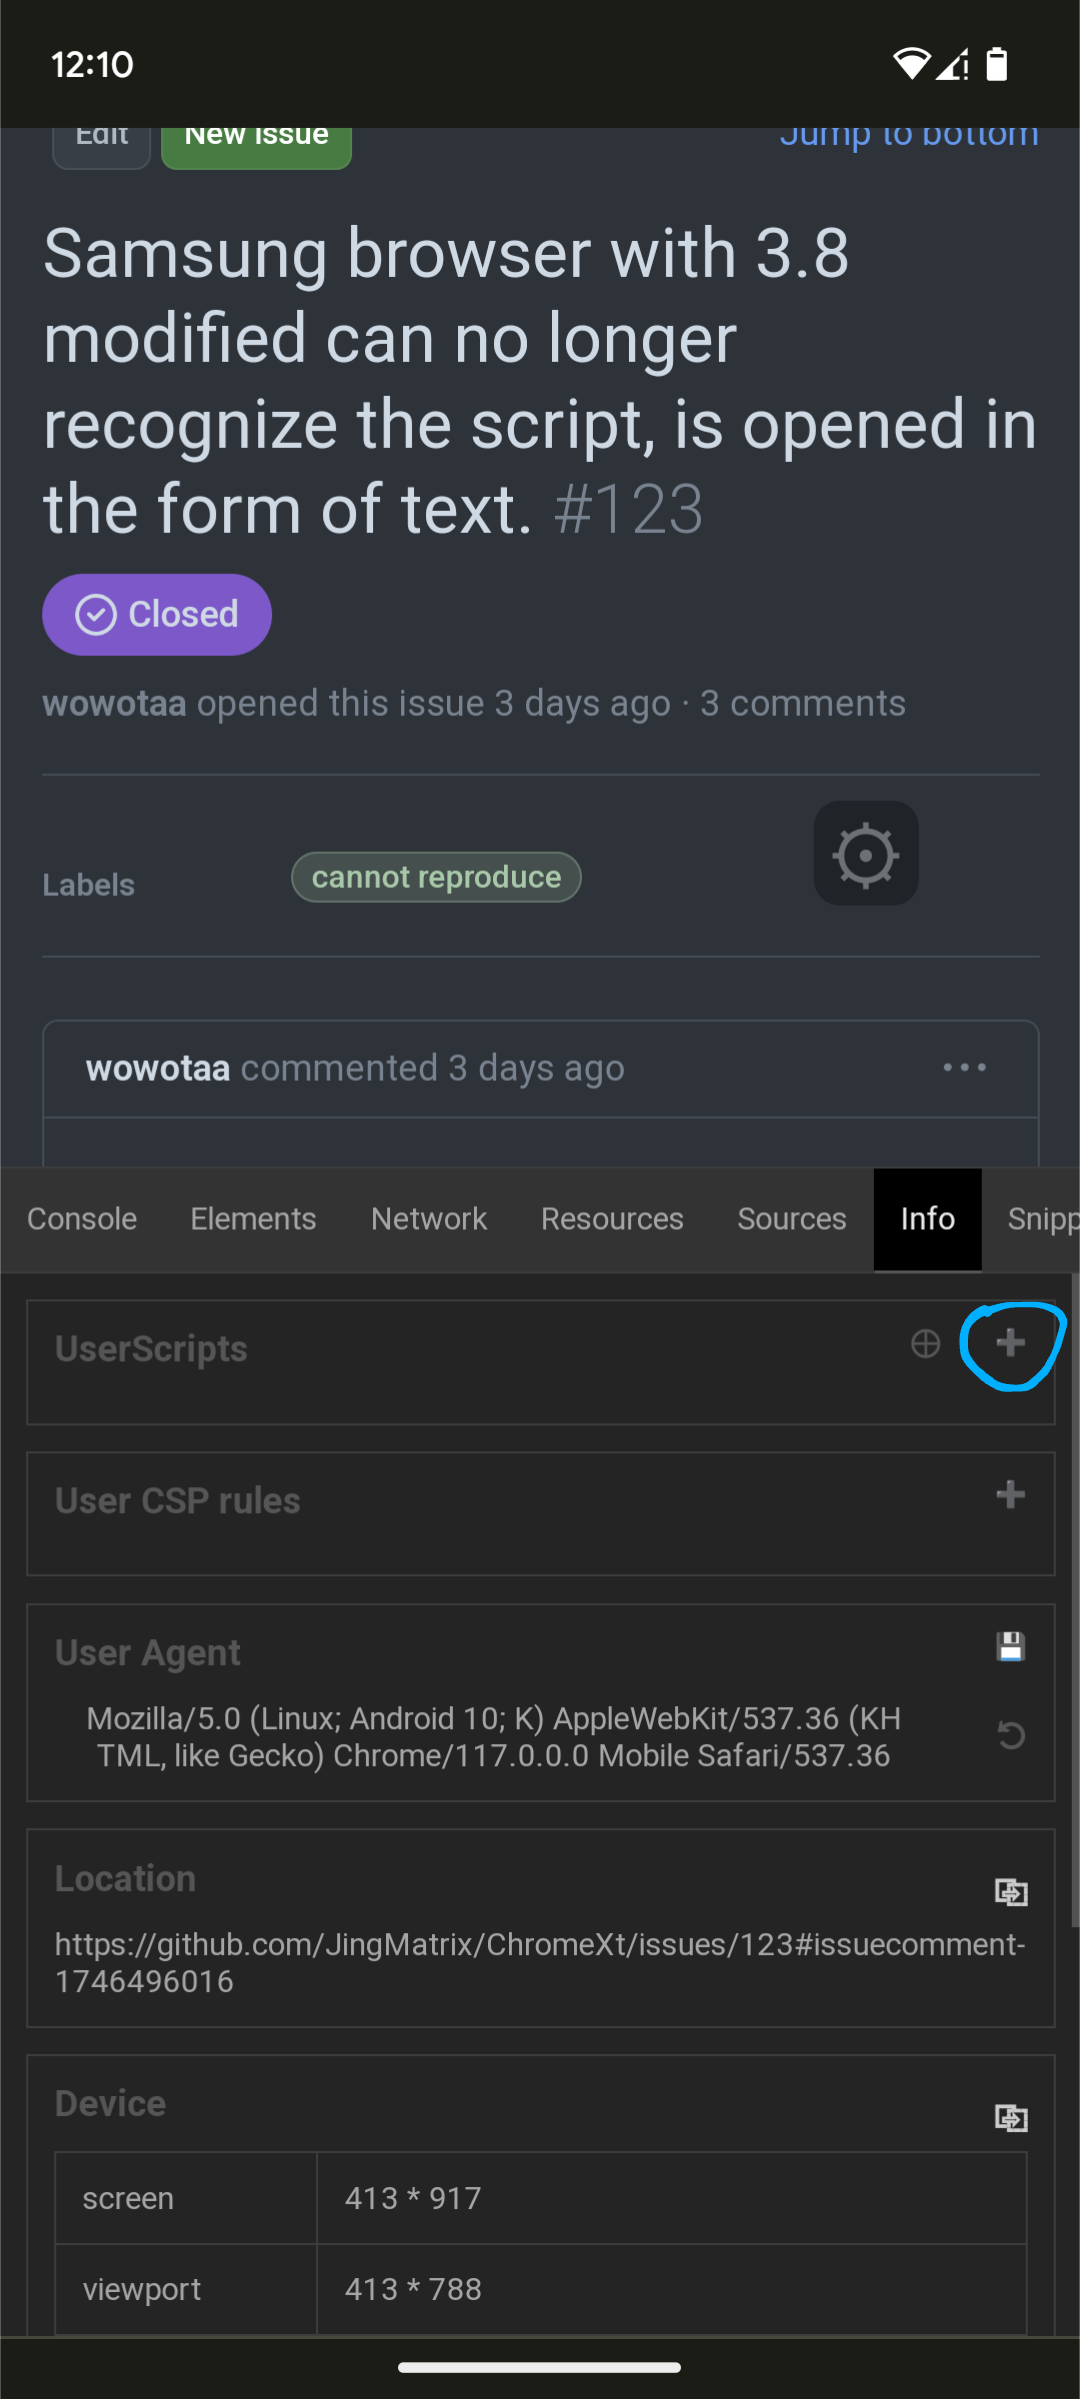Expand the UserScripts panel

coord(151,1348)
